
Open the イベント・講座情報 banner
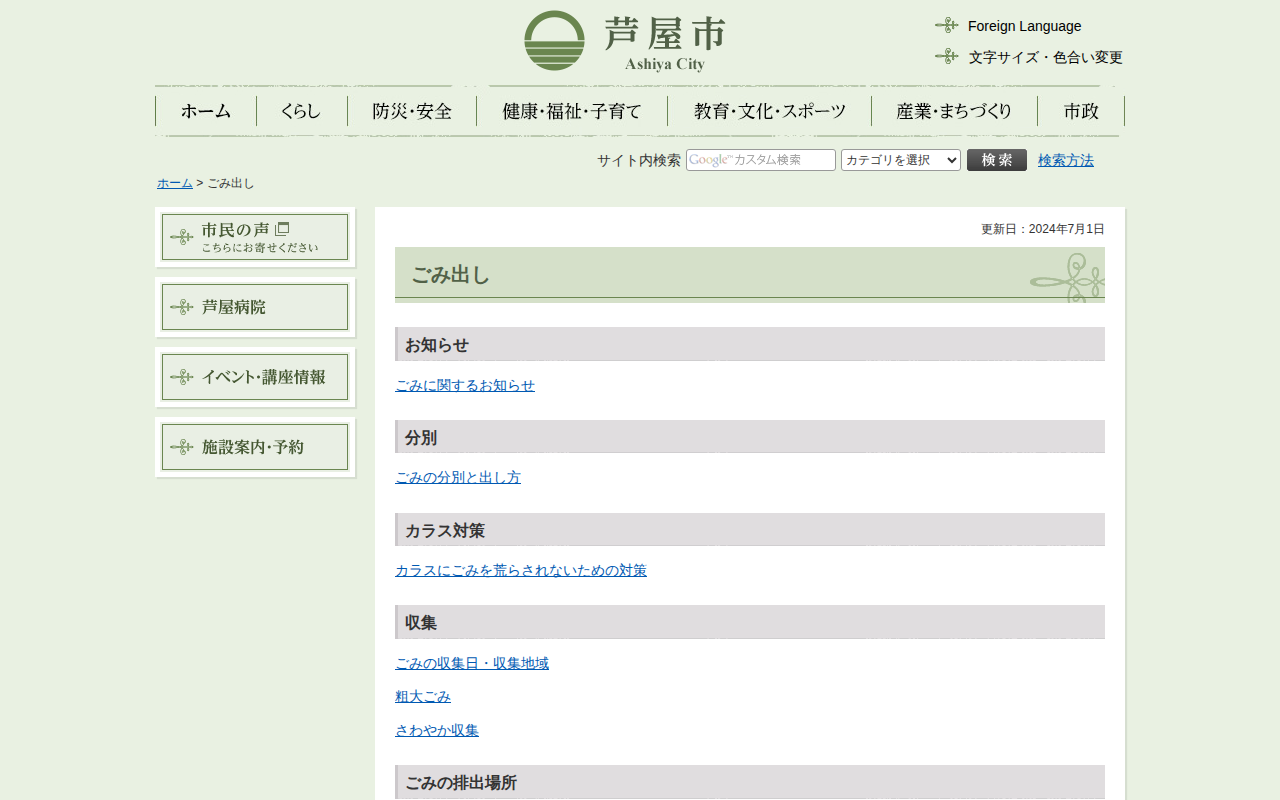tap(255, 377)
